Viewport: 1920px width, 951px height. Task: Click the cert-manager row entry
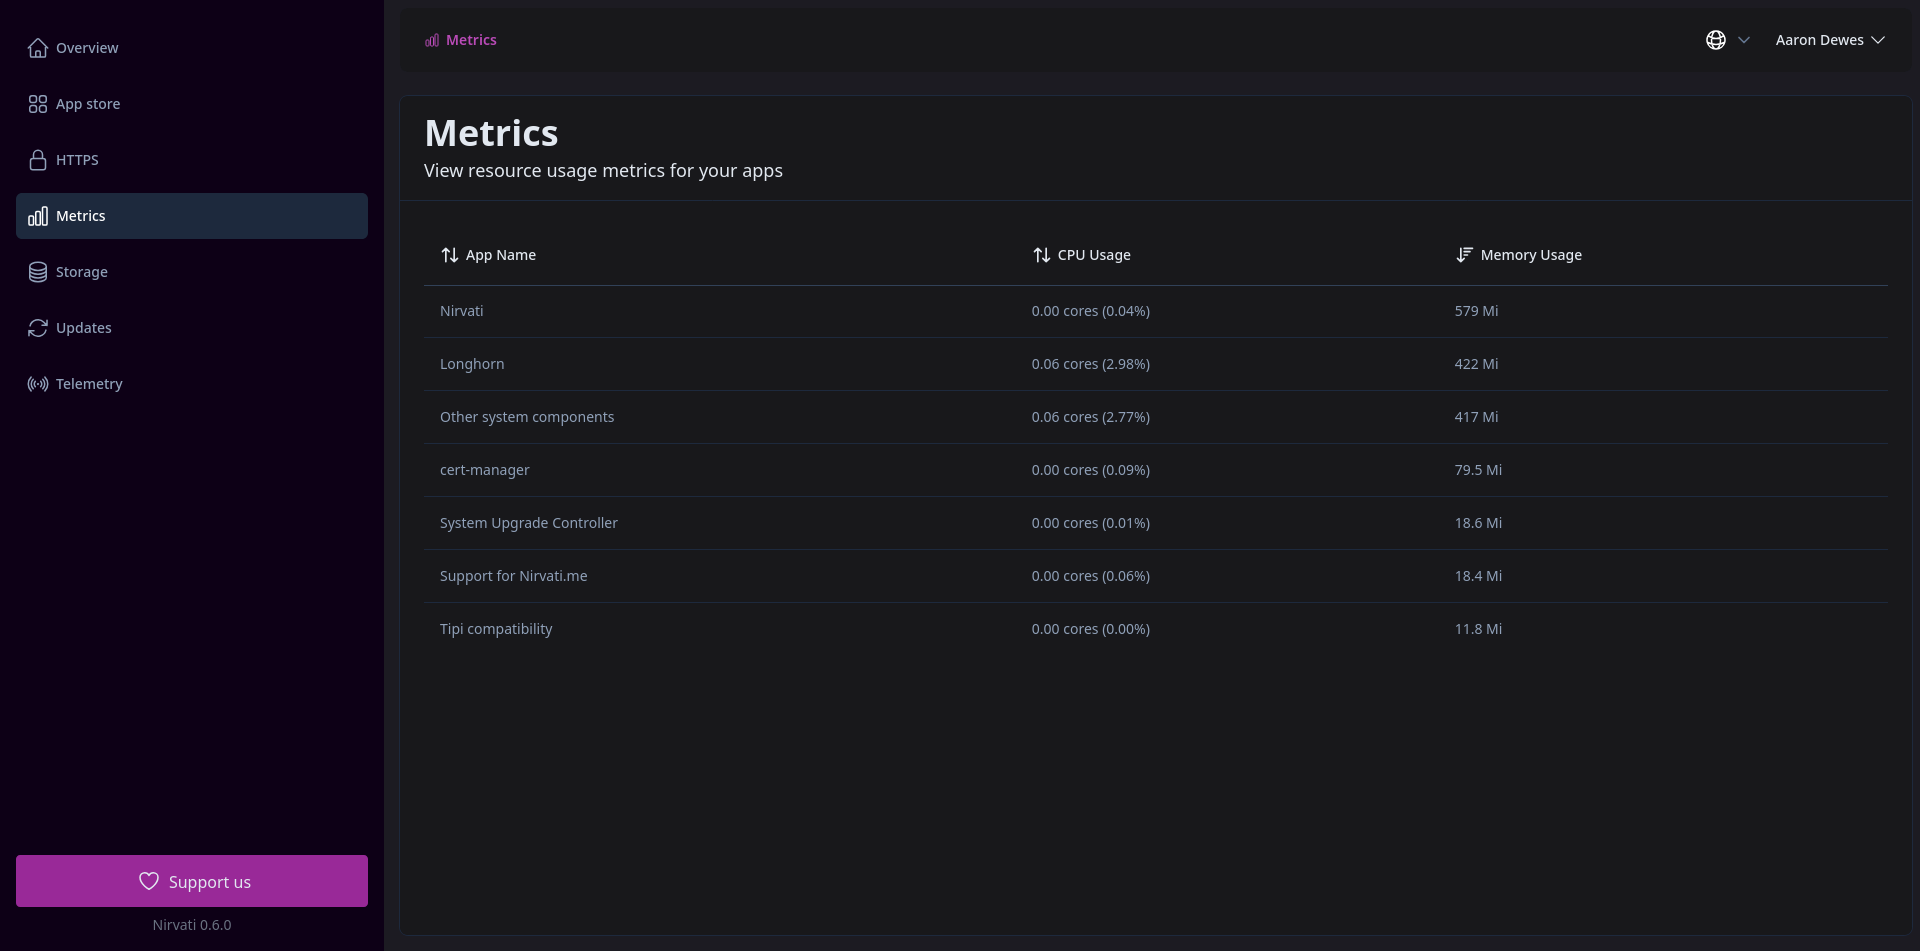coord(484,470)
